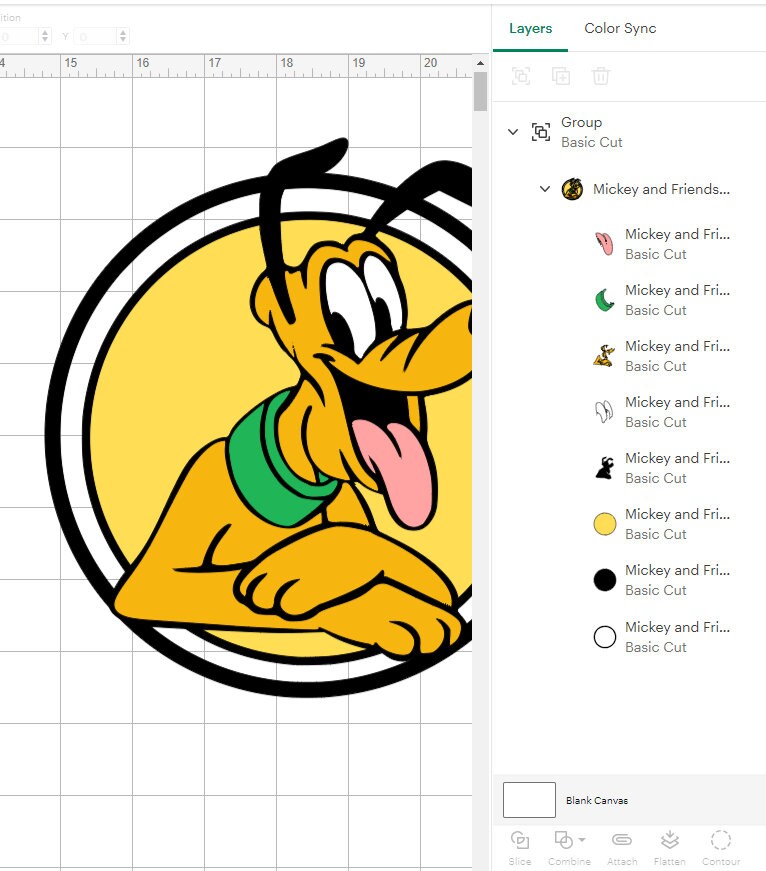Select the black outline dog silhouette layer

[x=661, y=468]
